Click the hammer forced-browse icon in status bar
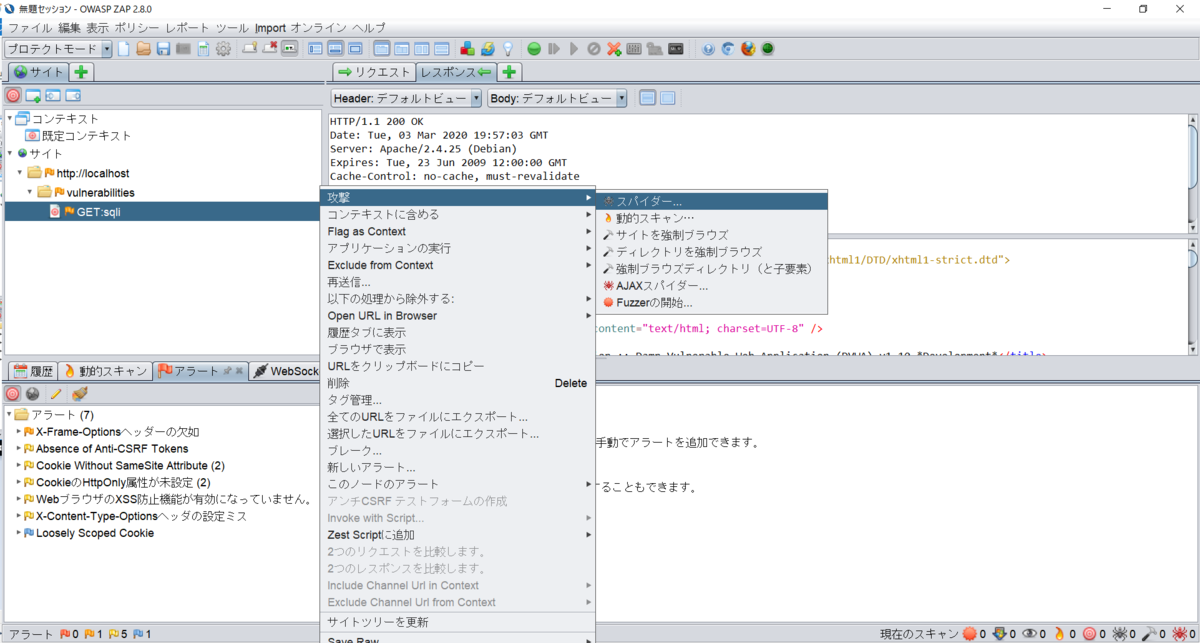Viewport: 1200px width, 643px height. coord(1148,634)
